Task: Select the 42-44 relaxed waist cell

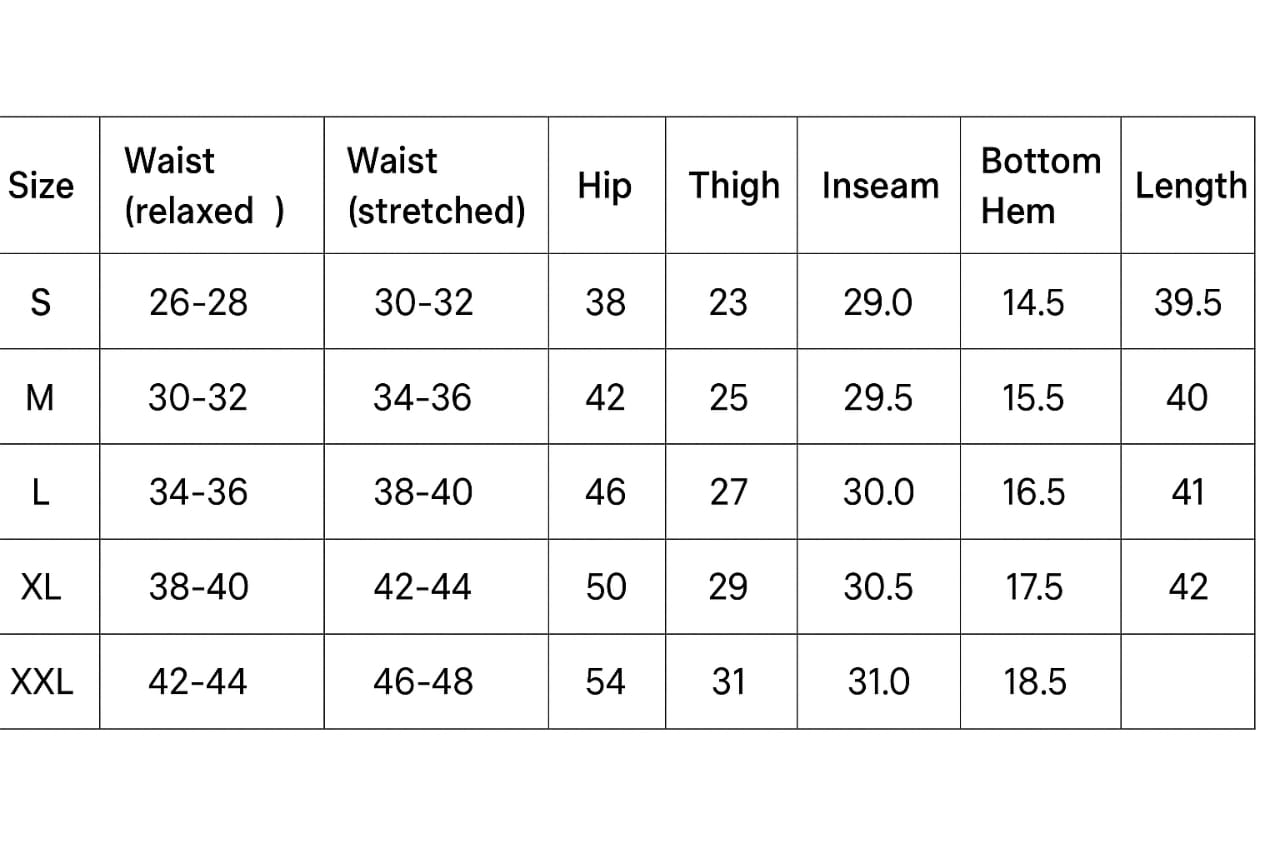Action: coord(198,682)
